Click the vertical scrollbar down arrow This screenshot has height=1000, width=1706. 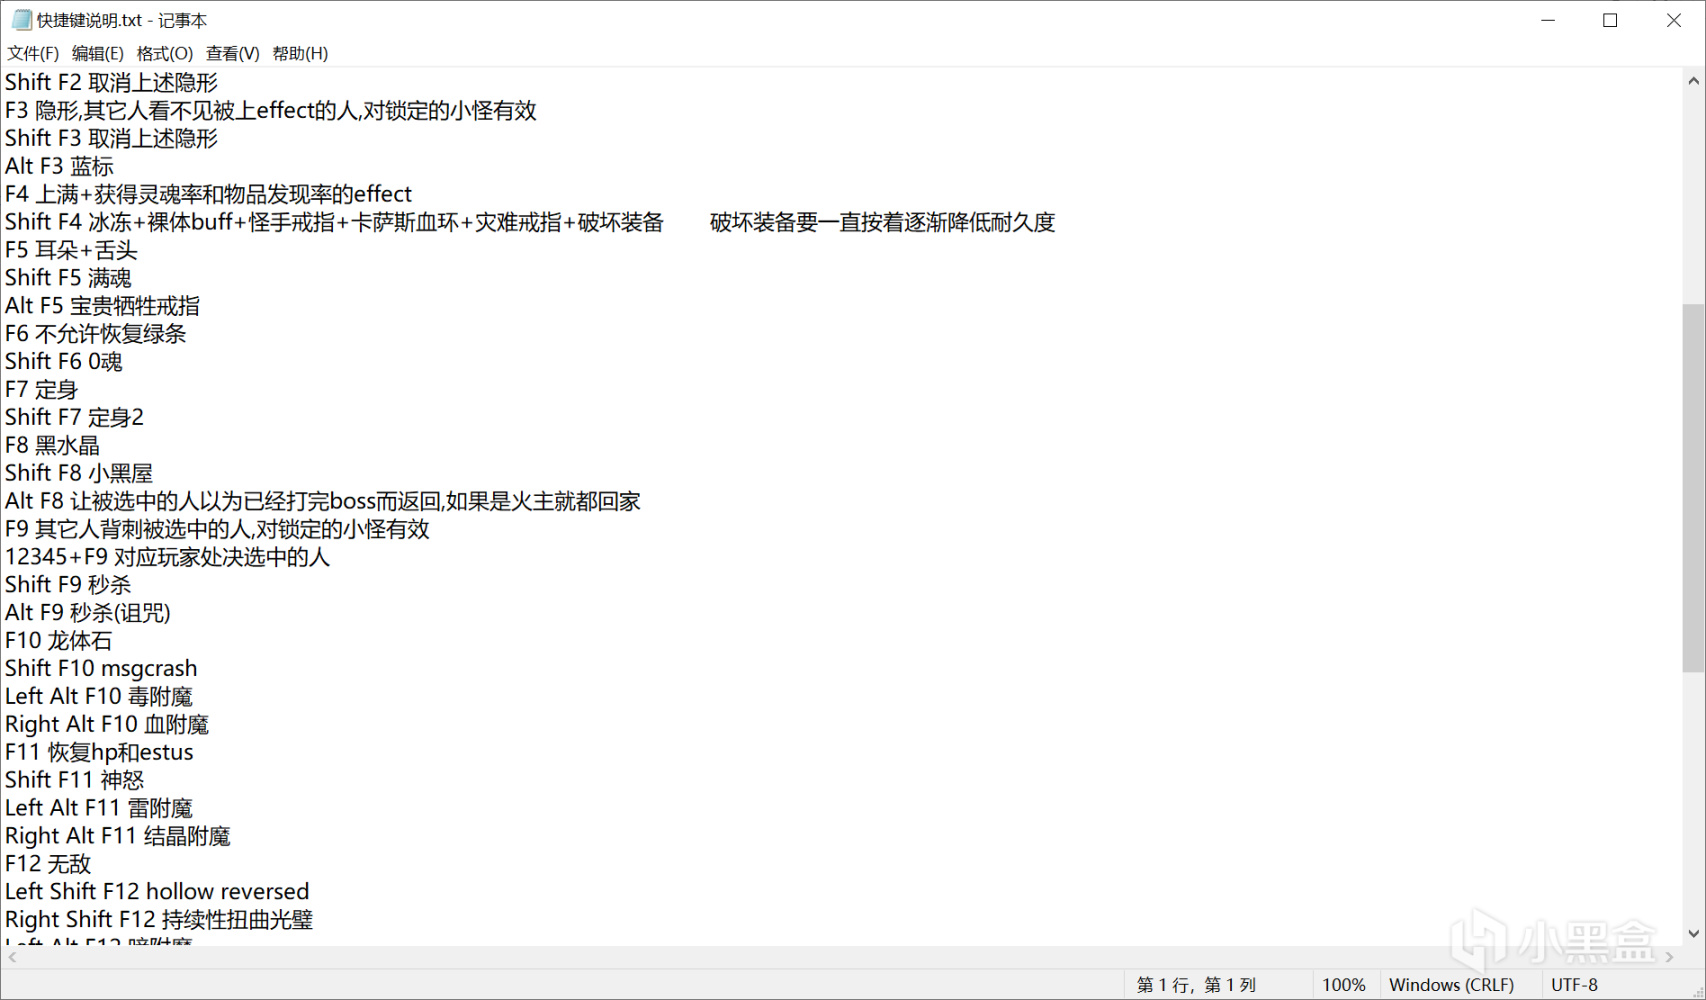point(1693,934)
